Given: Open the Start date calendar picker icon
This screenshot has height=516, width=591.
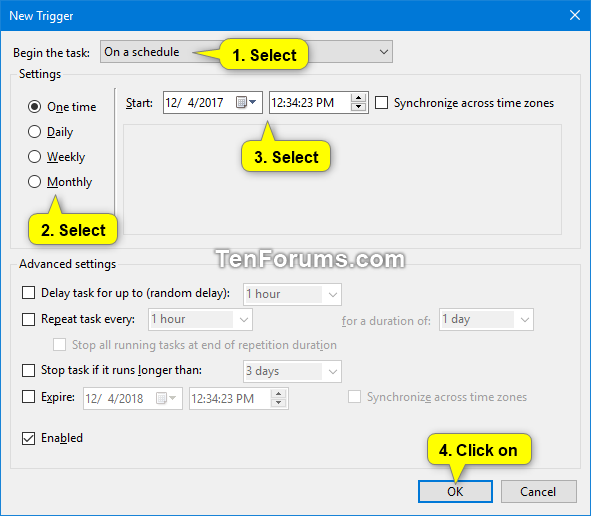Looking at the screenshot, I should (x=246, y=102).
